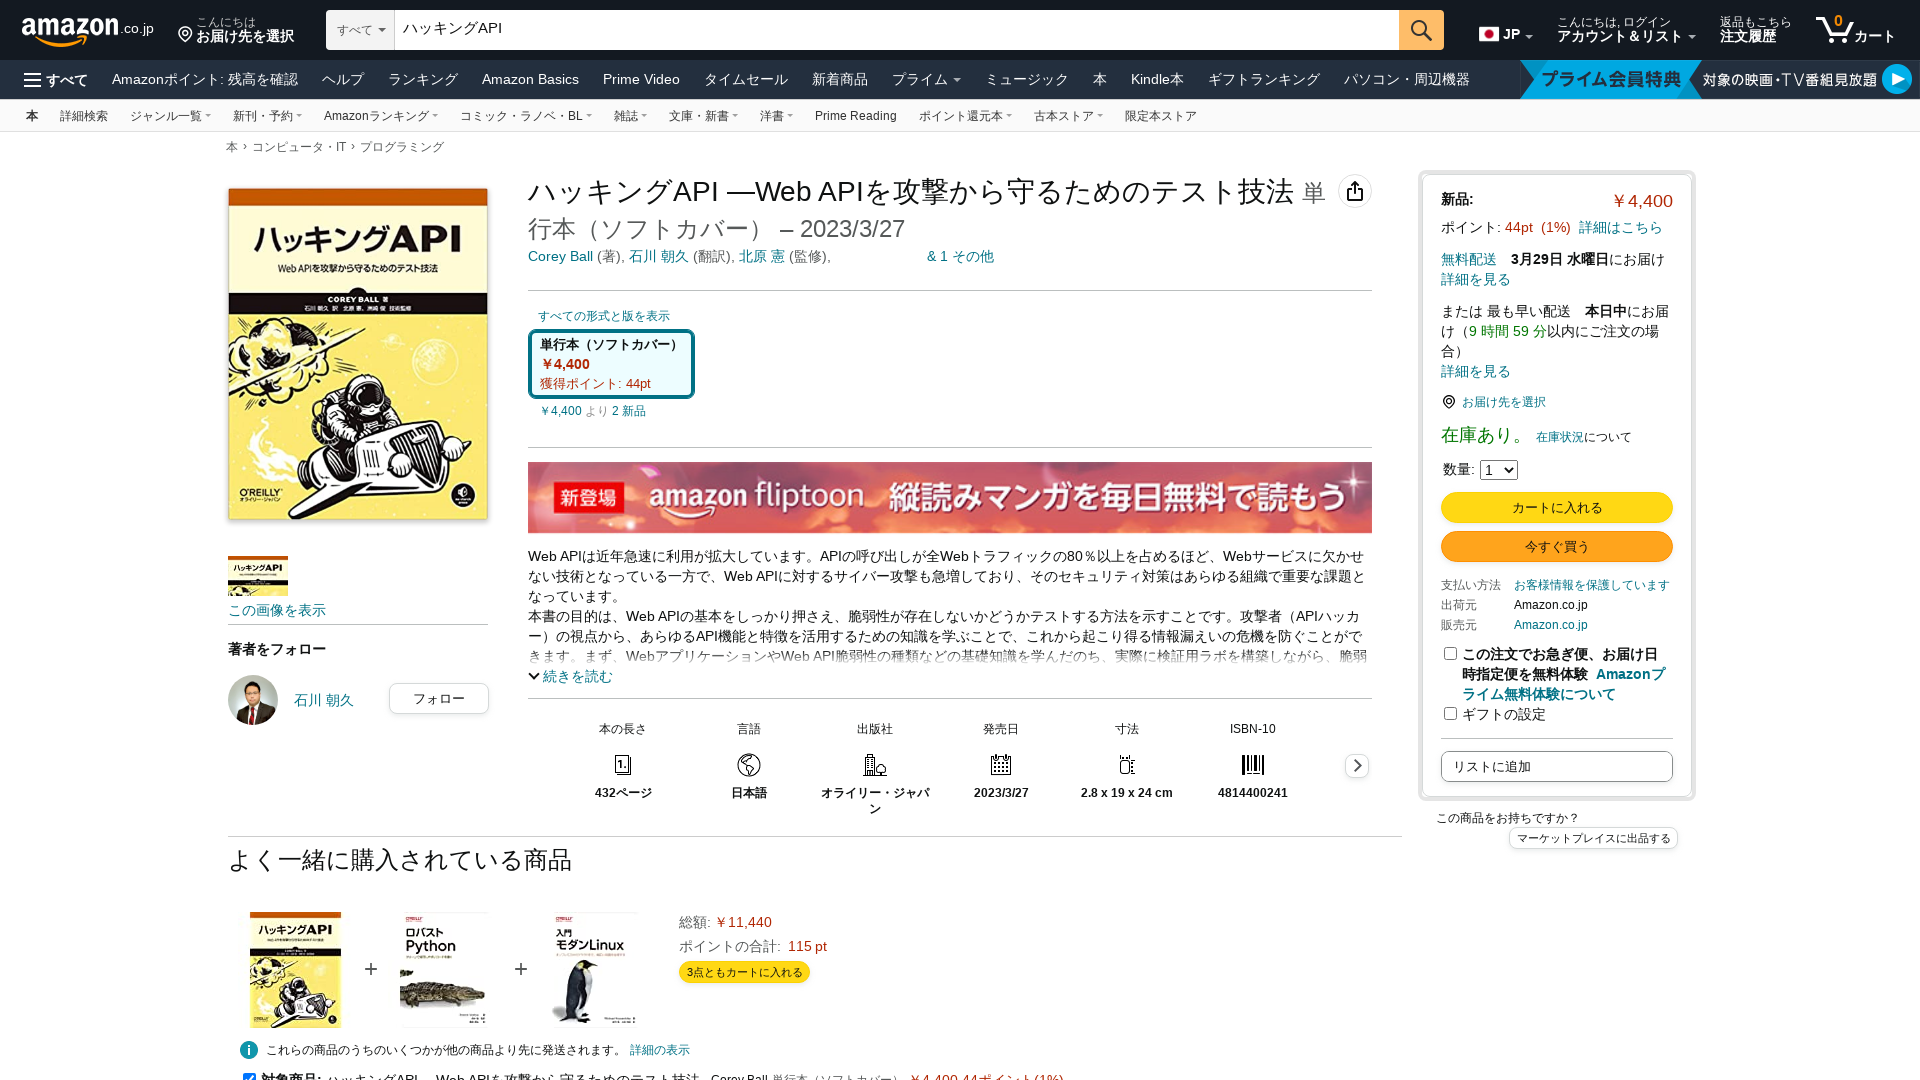Click the Prime video play arrow icon
Viewport: 1920px width, 1080px height.
[1896, 79]
